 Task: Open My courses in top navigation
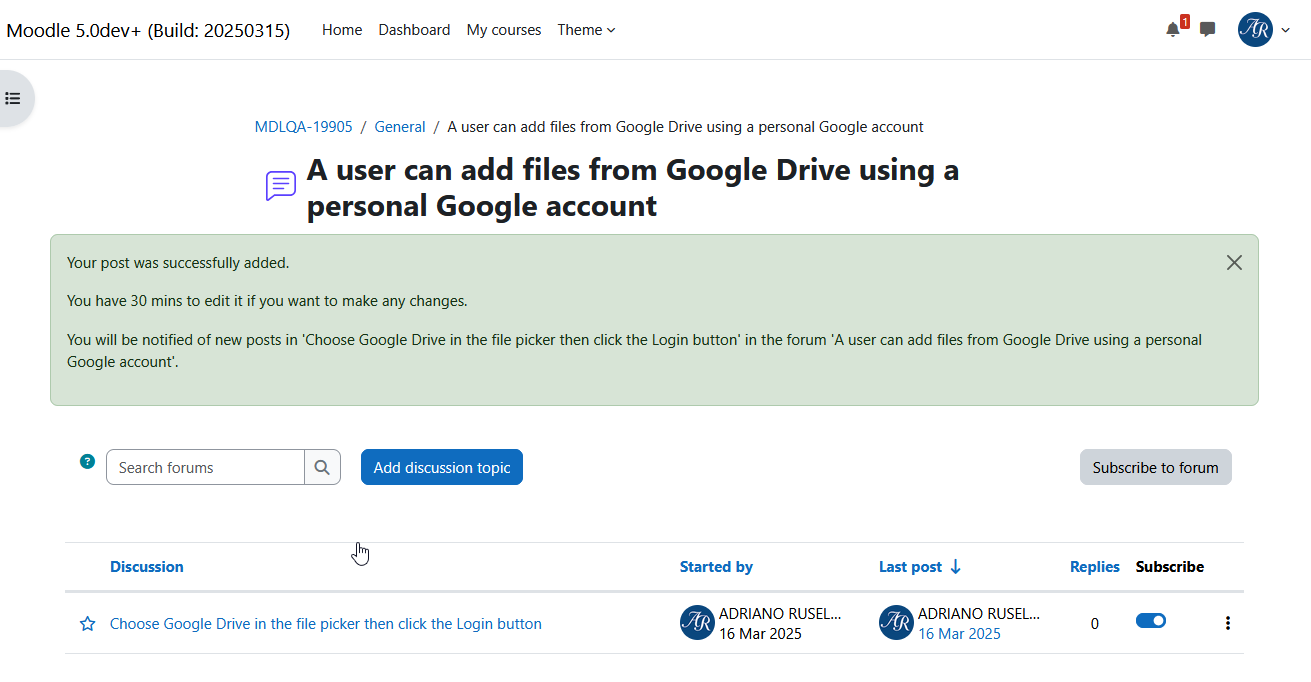(504, 30)
